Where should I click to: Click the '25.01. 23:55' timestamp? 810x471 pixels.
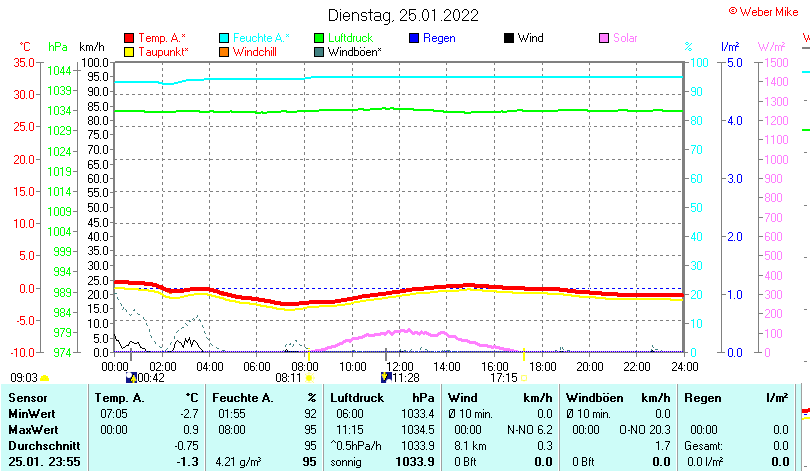click(x=44, y=462)
